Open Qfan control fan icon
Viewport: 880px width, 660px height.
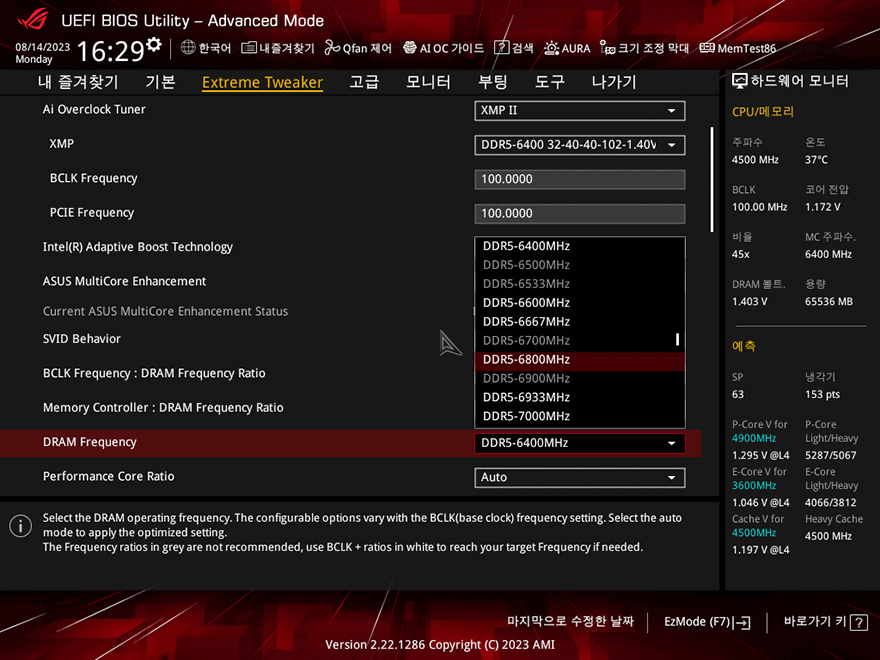pos(332,48)
